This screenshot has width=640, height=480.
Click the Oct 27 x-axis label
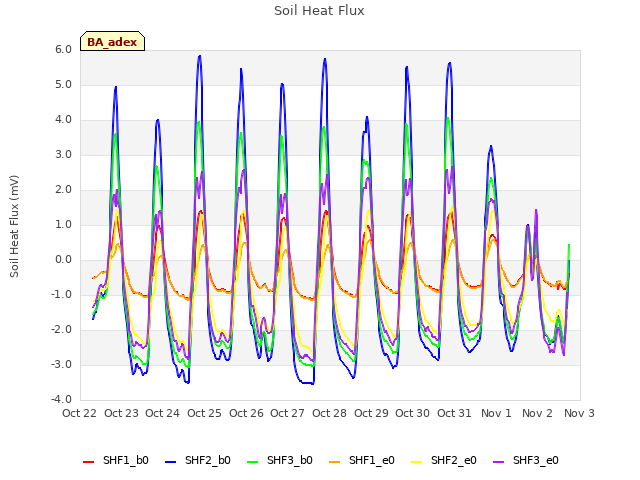point(287,413)
